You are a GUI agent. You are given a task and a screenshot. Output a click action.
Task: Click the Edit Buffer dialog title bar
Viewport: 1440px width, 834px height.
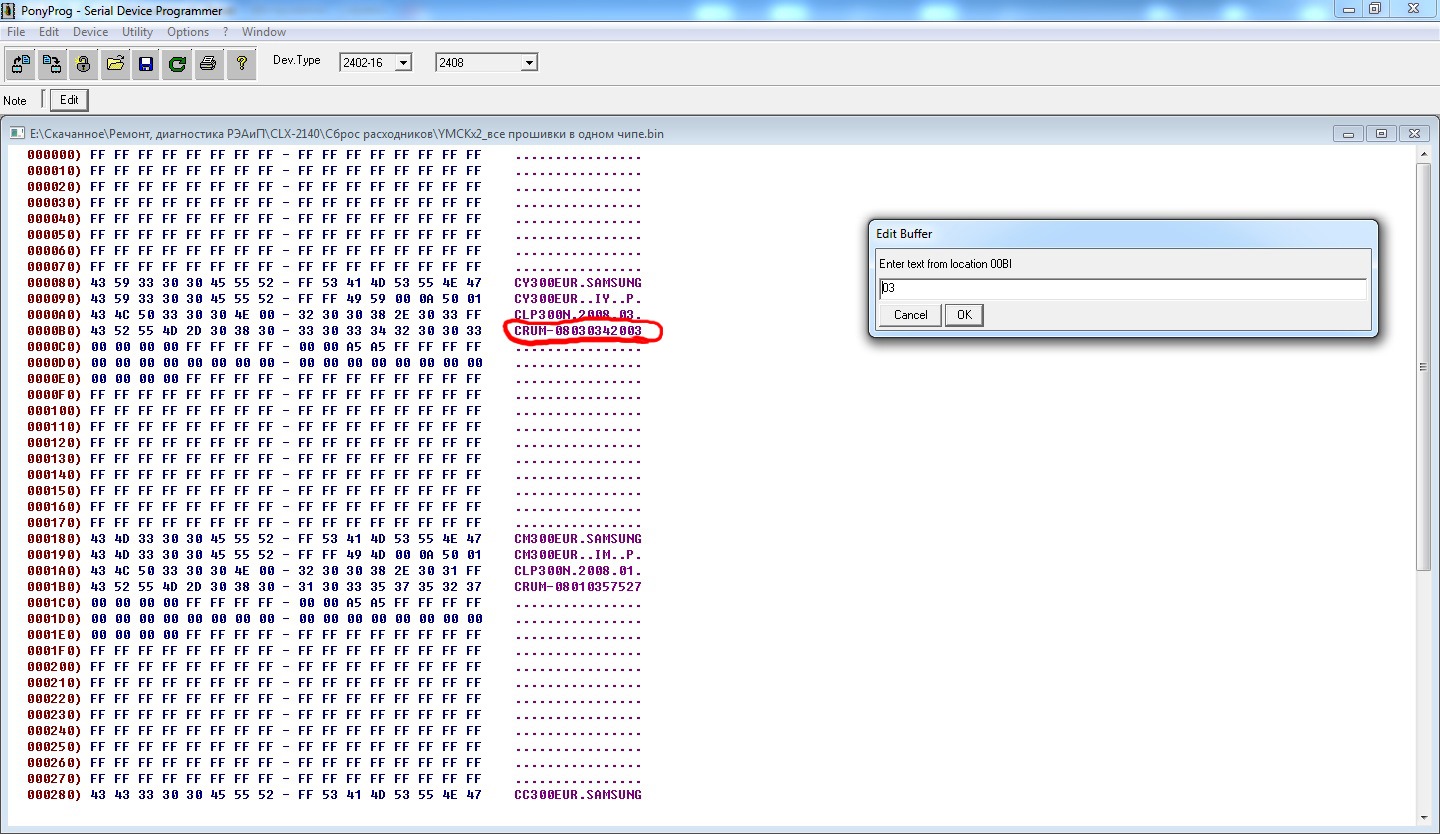[x=1123, y=233]
